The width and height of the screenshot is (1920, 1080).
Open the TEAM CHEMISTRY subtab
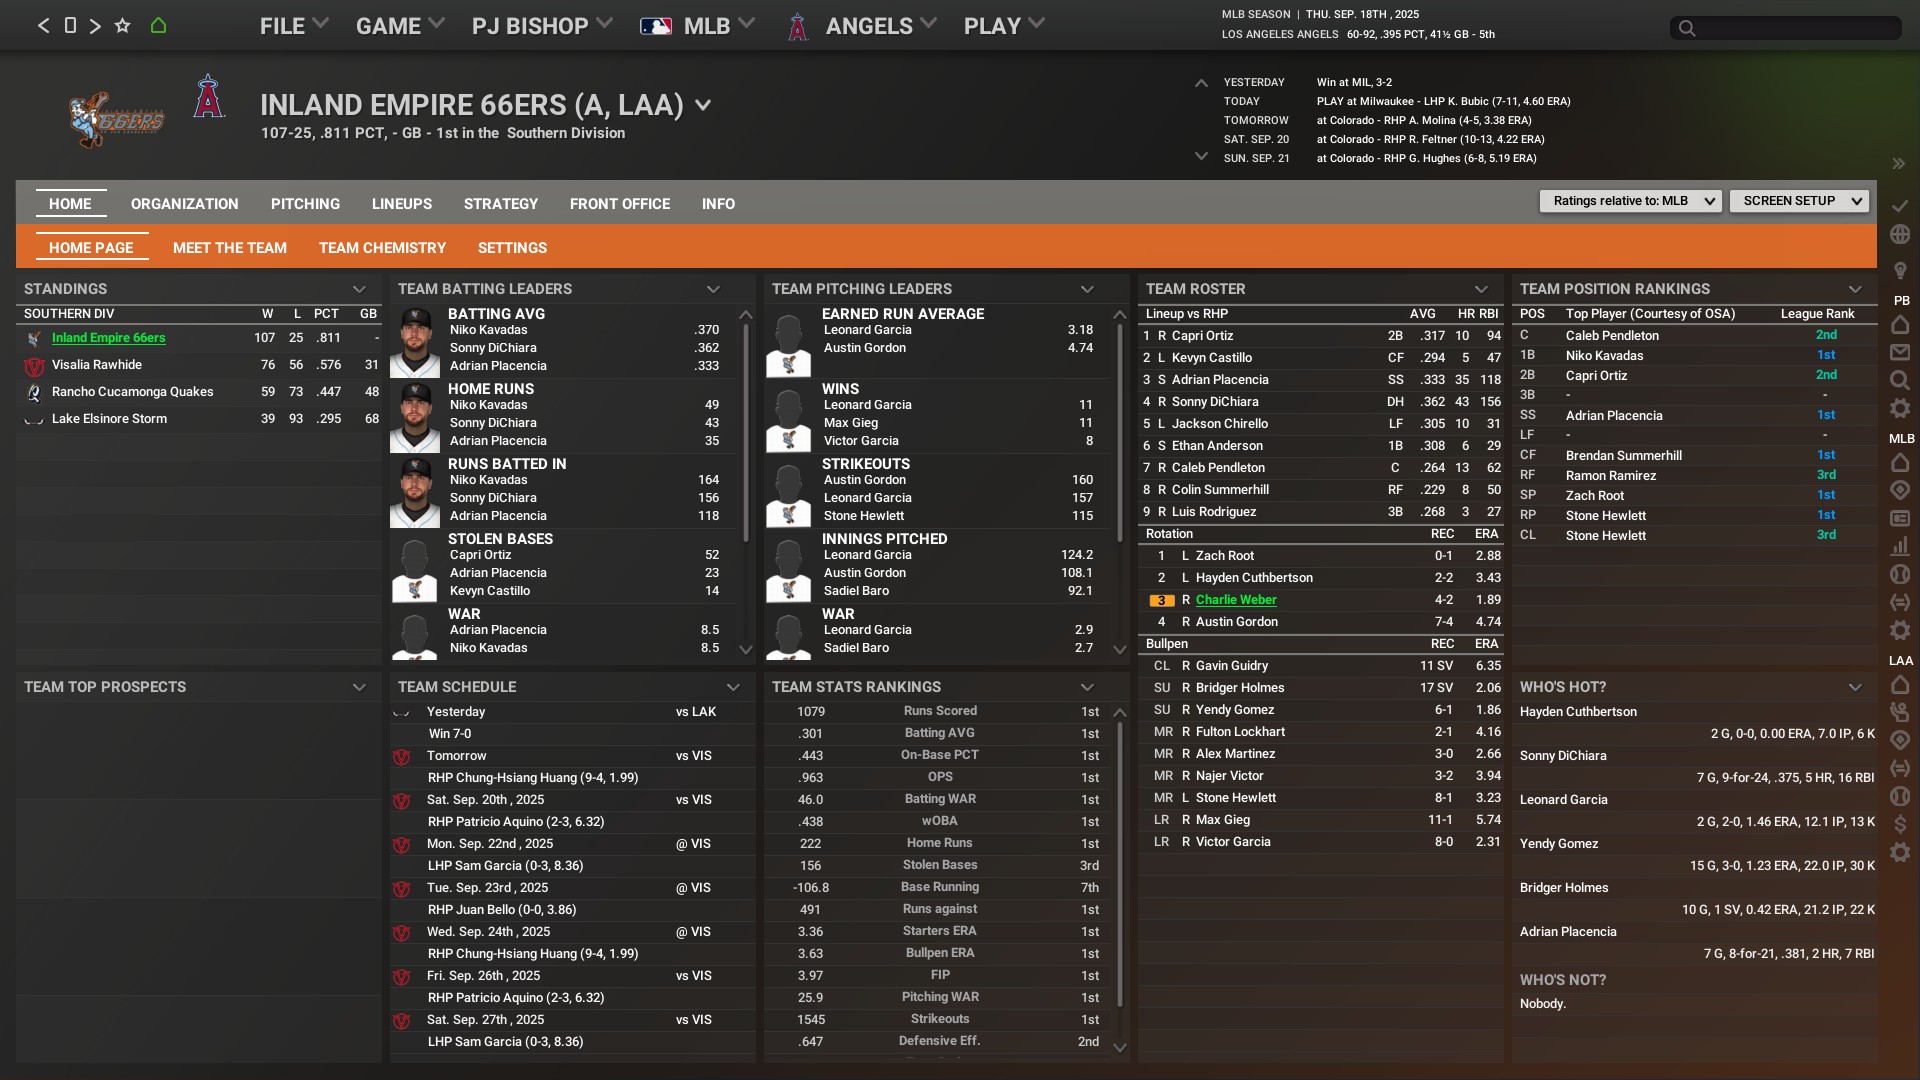[x=382, y=248]
